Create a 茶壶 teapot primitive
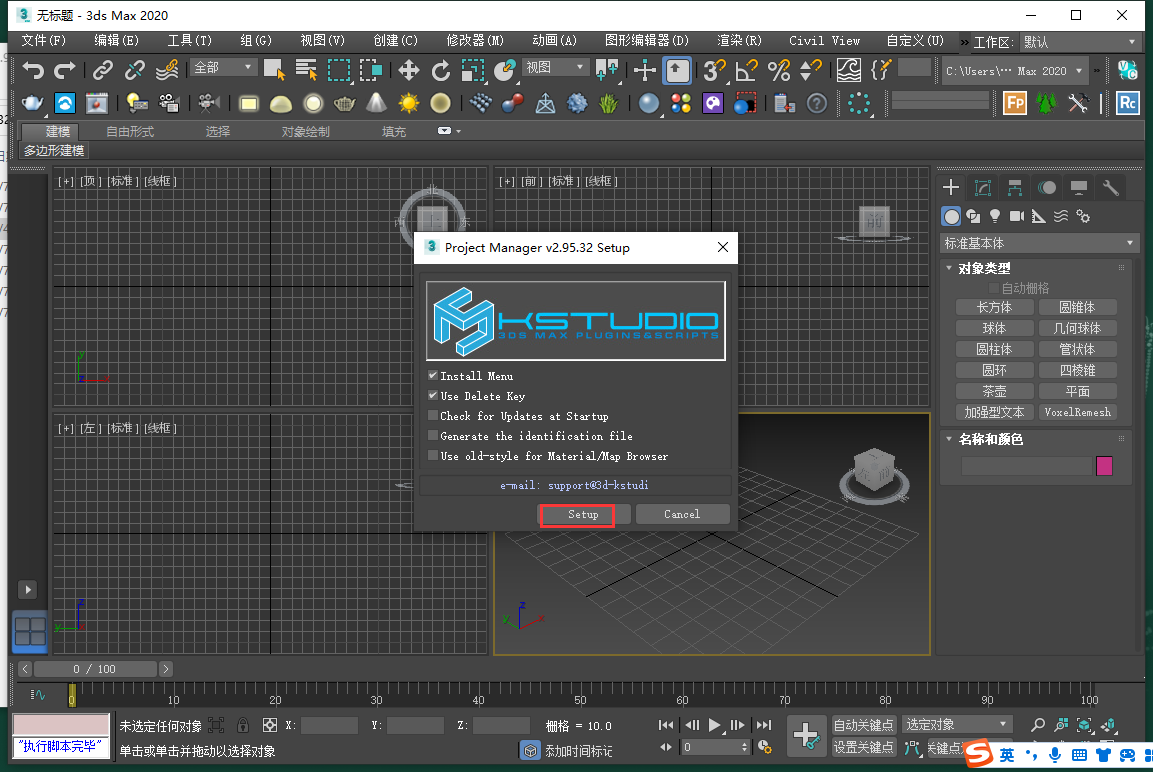Screen dimensions: 1153x772 coord(994,391)
